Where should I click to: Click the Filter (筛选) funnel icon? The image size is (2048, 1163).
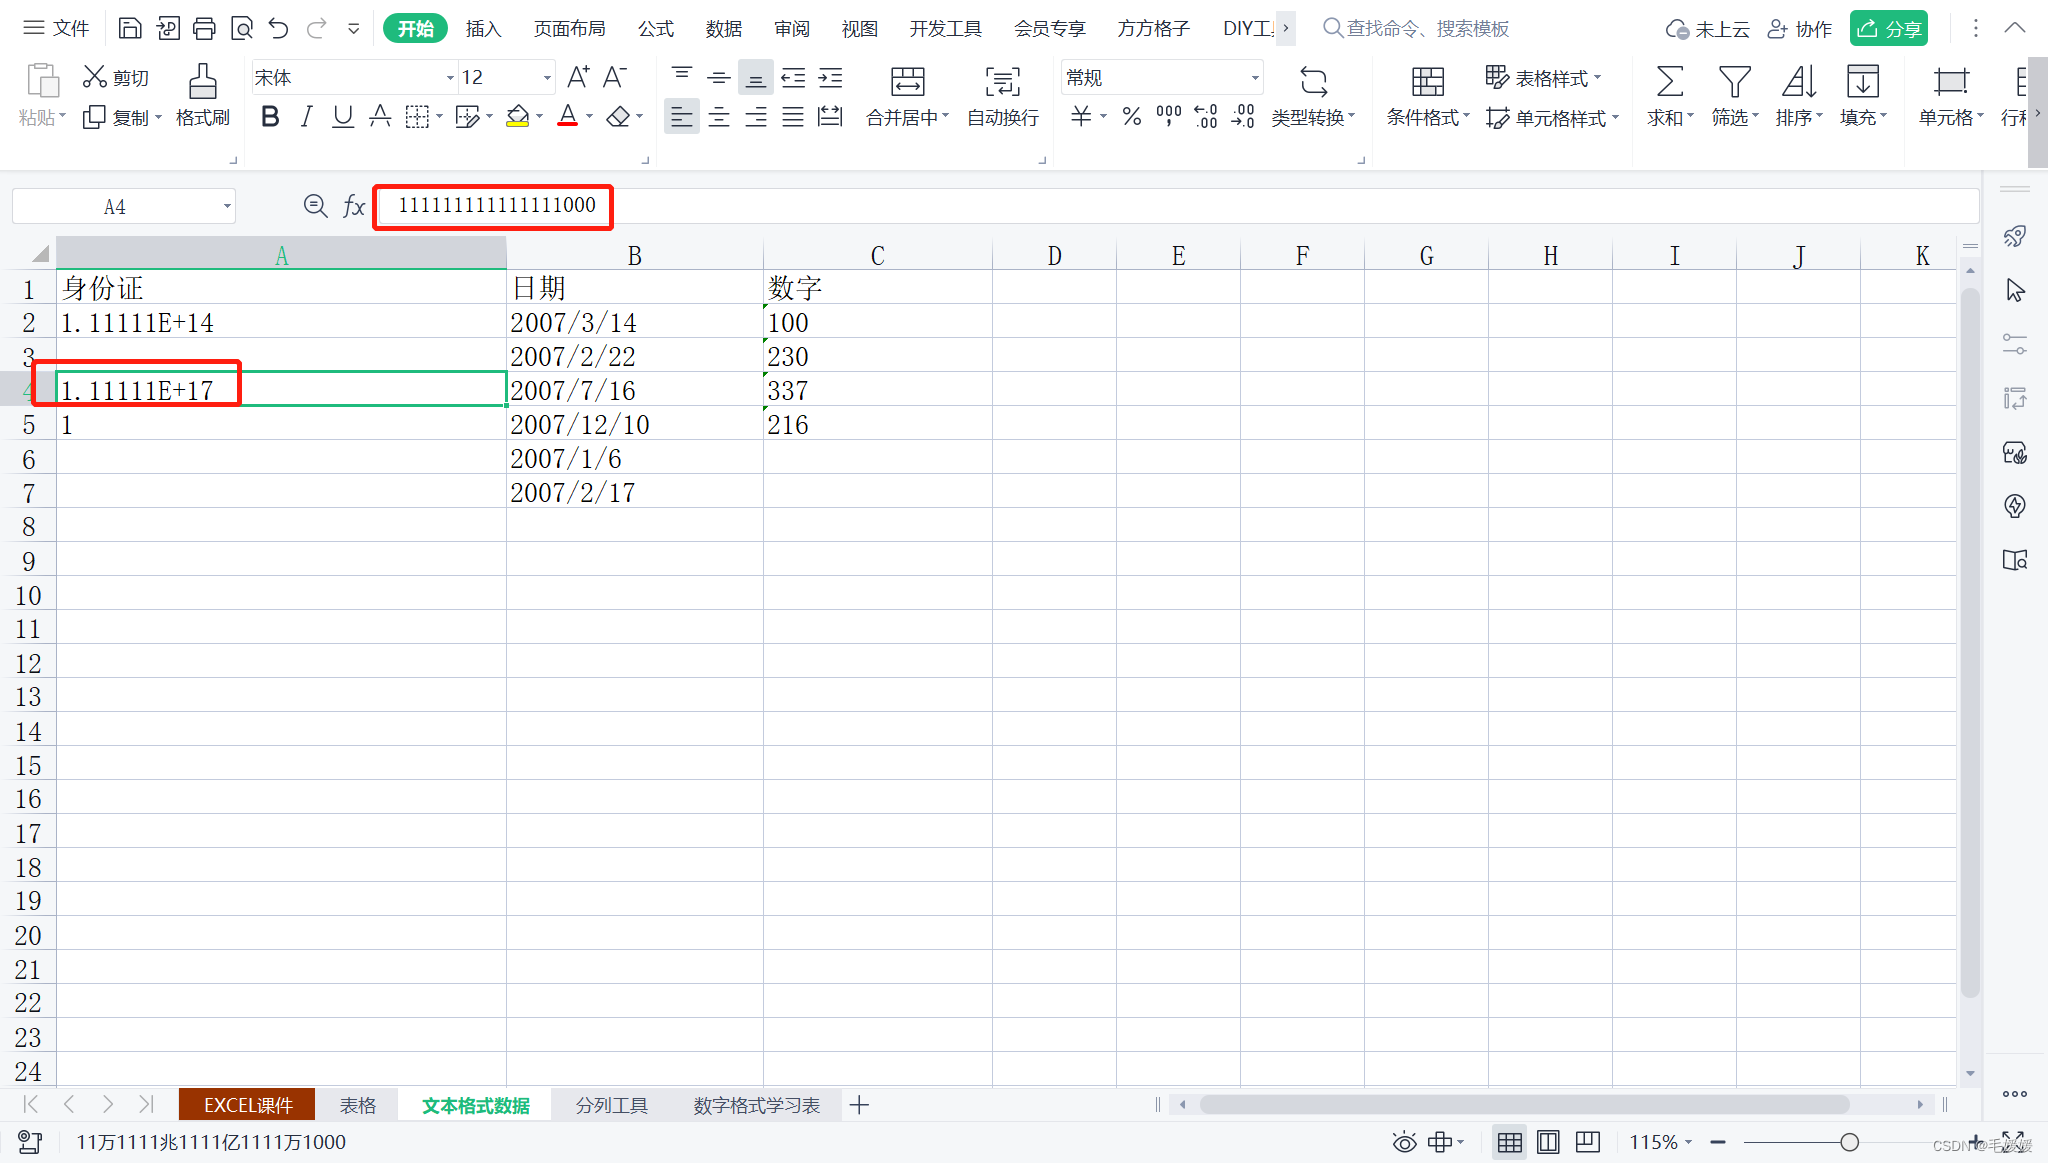[x=1733, y=82]
